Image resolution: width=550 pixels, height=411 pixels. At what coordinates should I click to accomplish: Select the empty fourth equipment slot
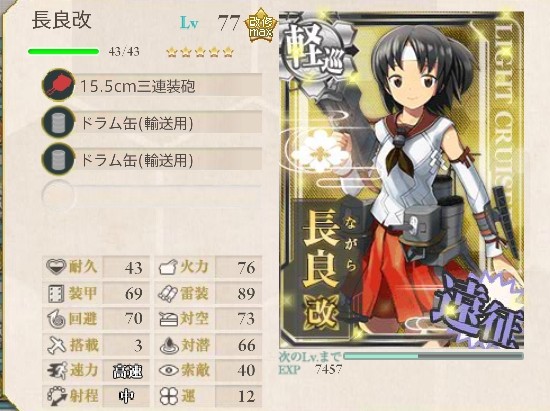point(152,195)
